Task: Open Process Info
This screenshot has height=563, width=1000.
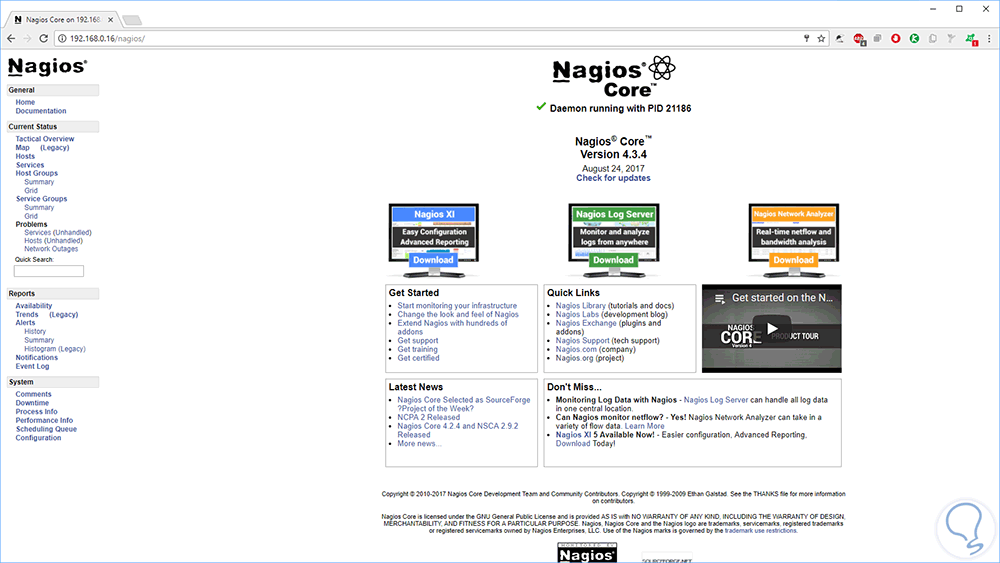Action: [36, 412]
